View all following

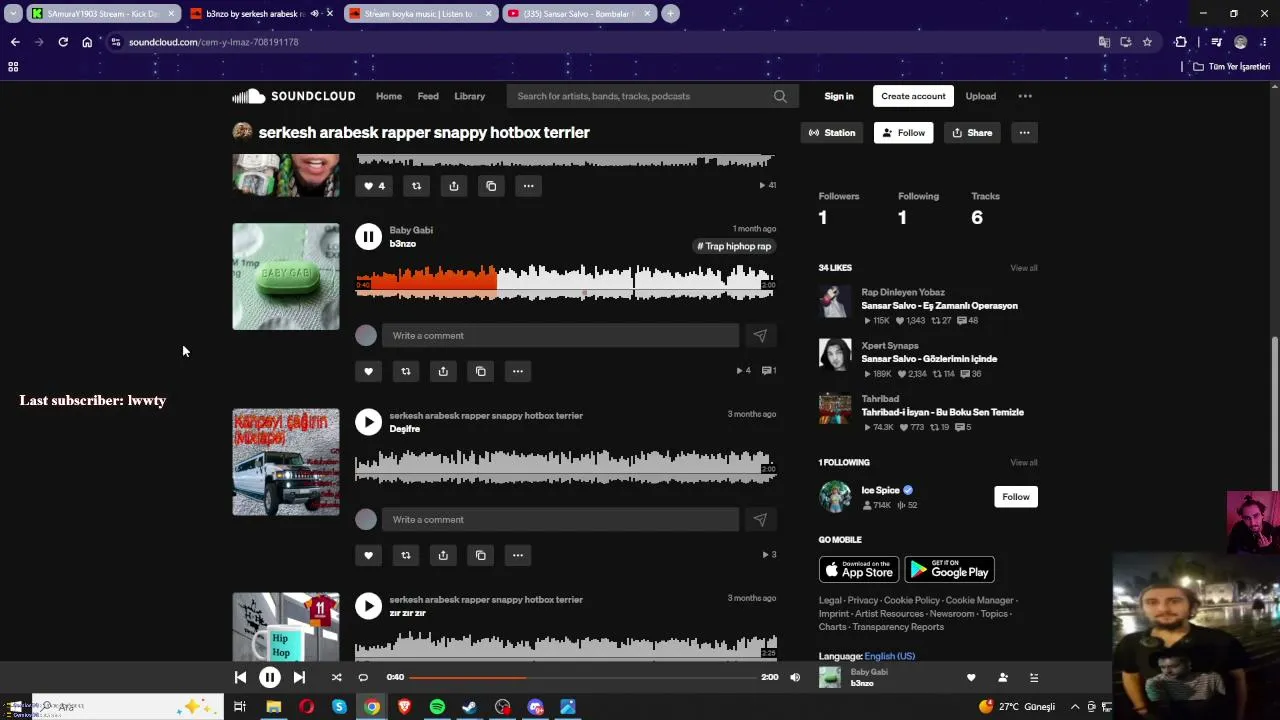click(x=1024, y=463)
